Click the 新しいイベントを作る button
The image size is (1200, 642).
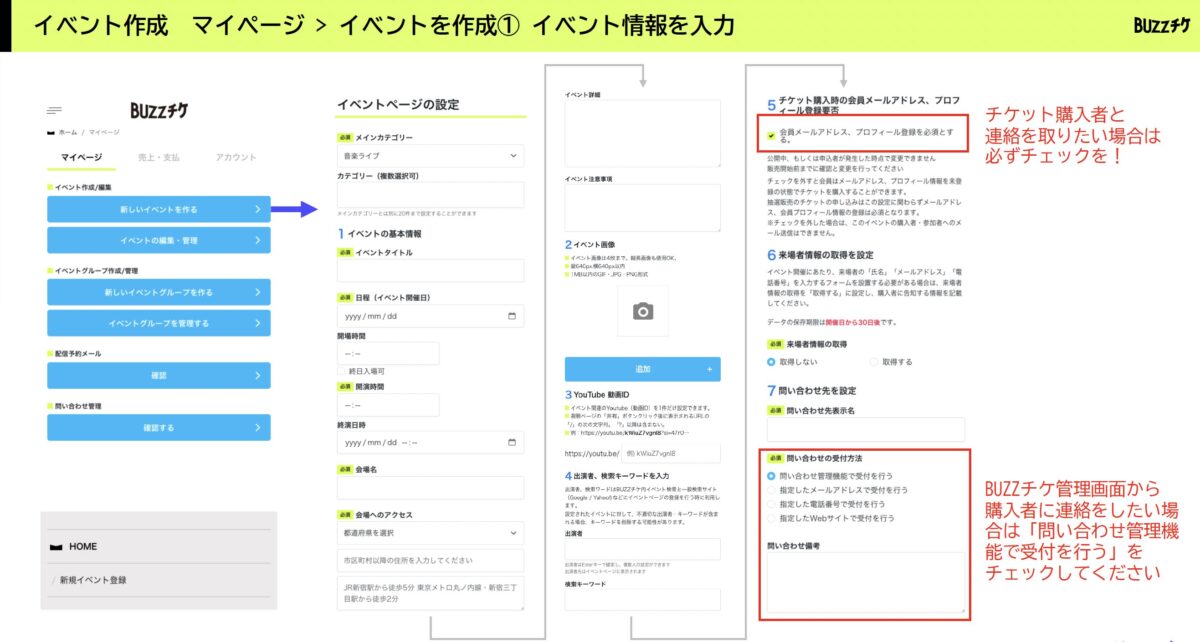click(x=158, y=209)
